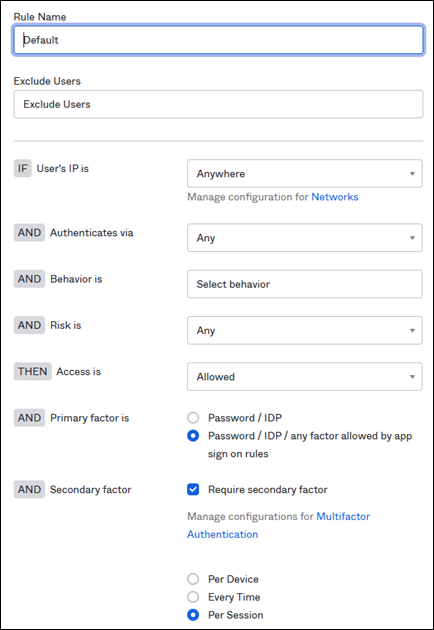Open the Risk is dropdown
Screen dimensions: 434x630
305,330
